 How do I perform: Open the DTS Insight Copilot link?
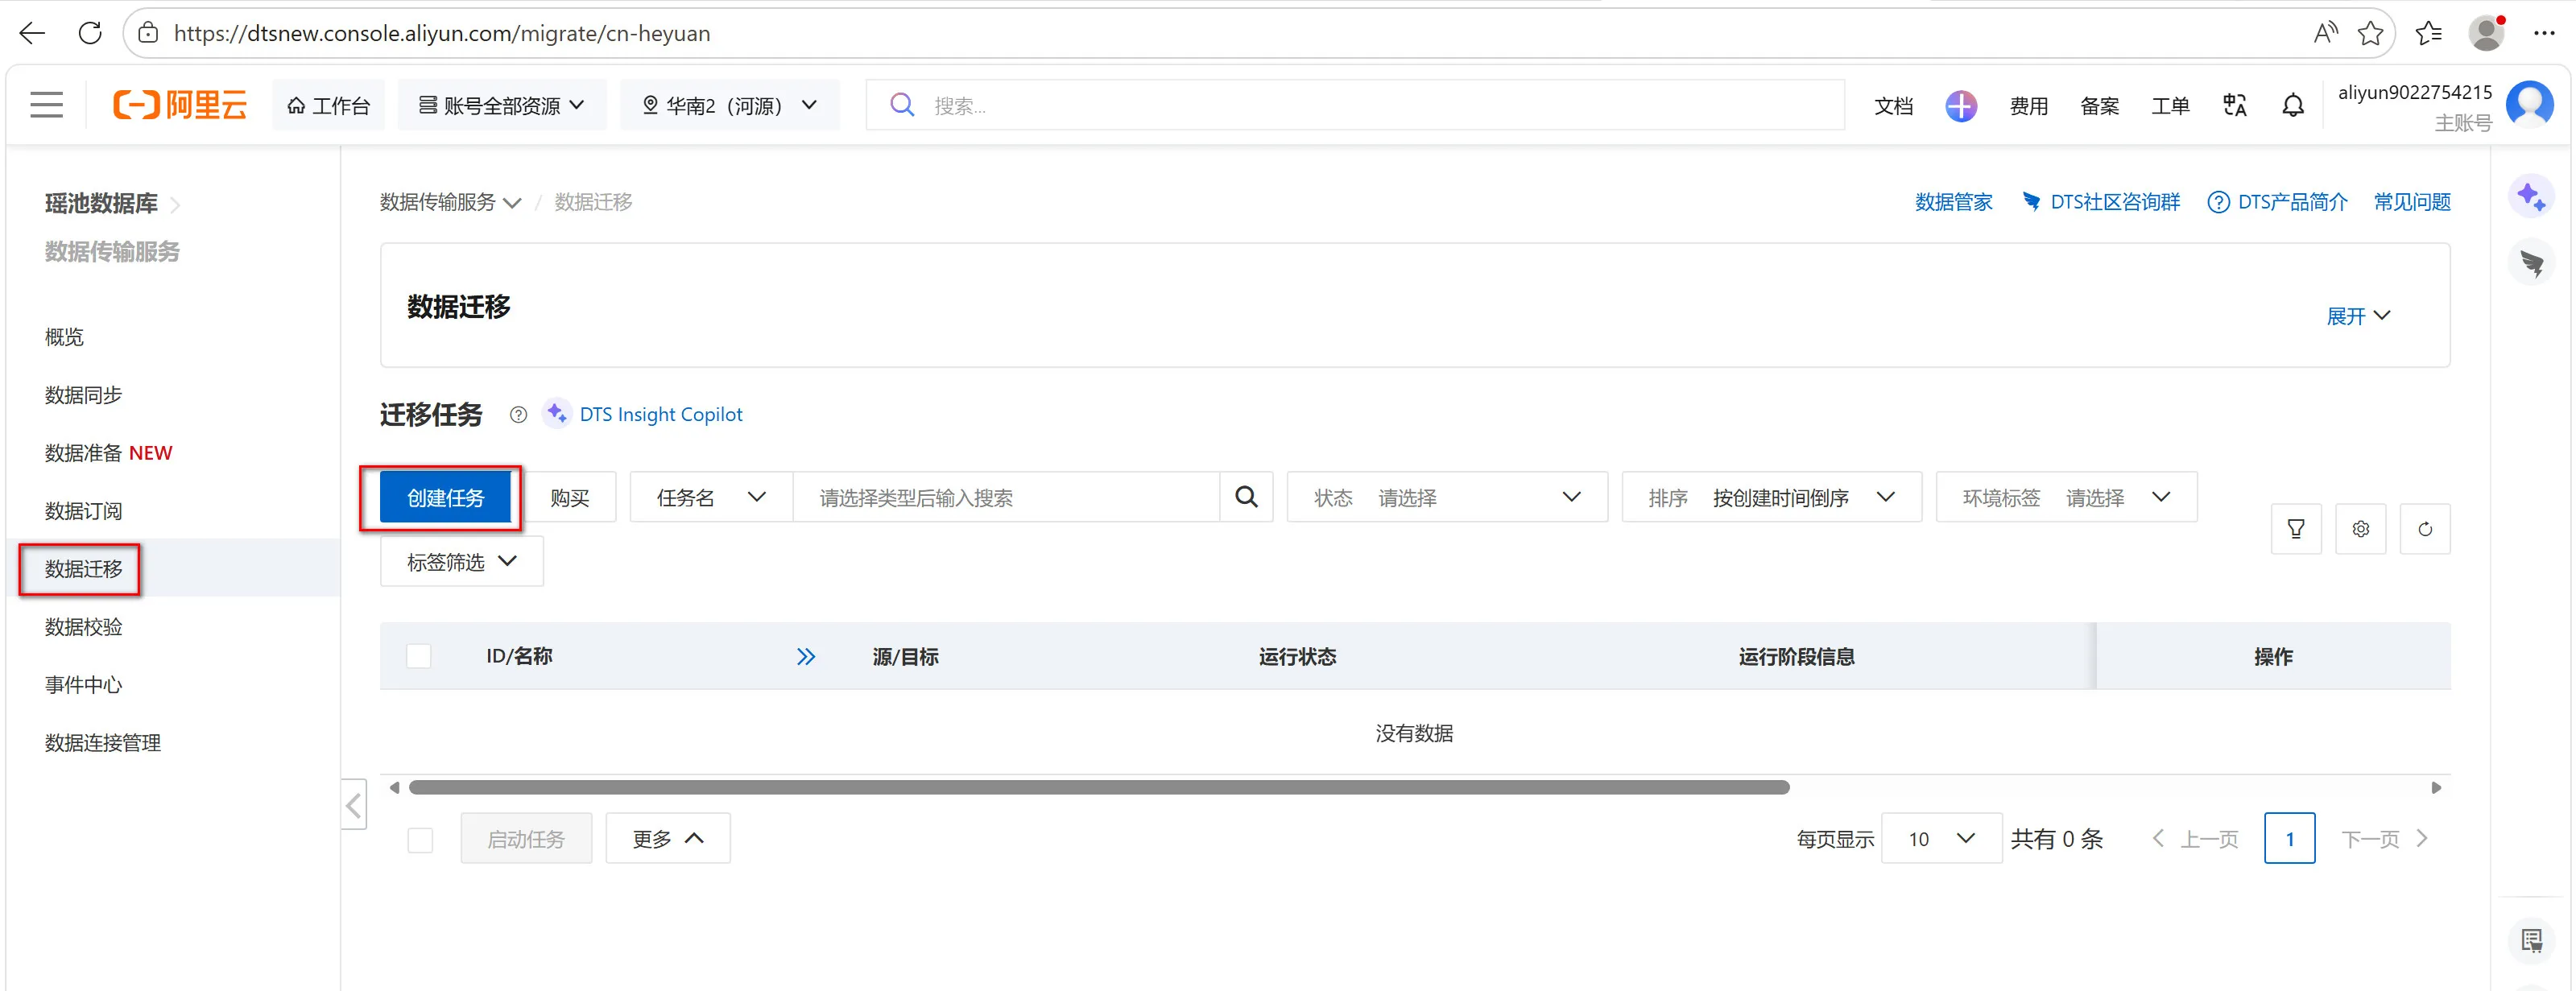(661, 415)
